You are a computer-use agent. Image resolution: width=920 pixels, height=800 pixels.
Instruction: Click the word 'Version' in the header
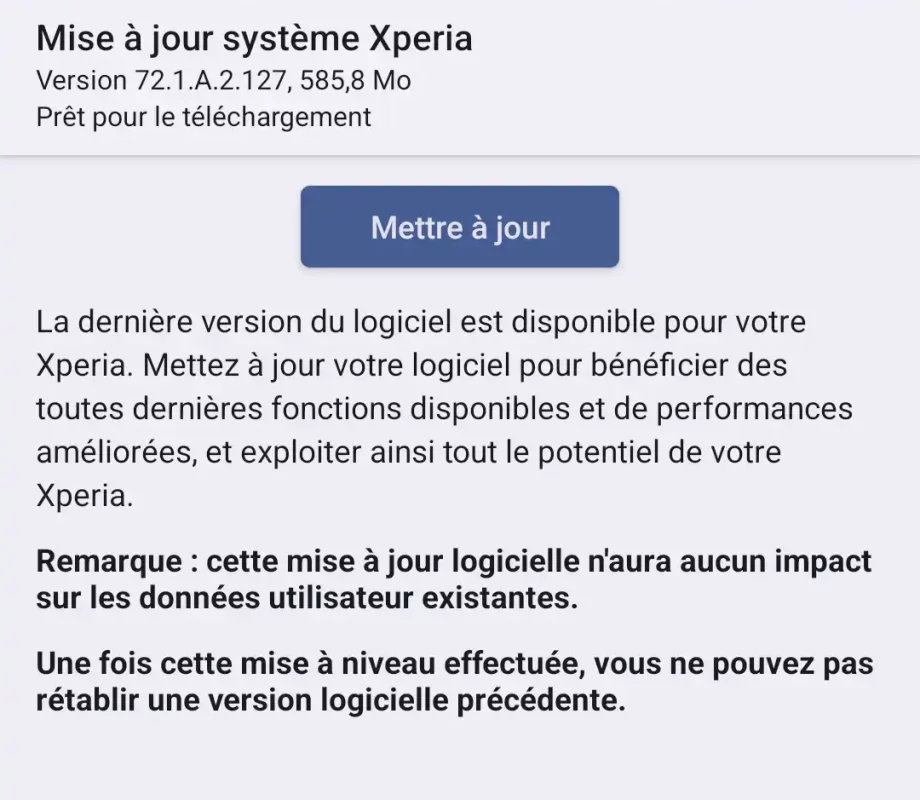[x=81, y=80]
